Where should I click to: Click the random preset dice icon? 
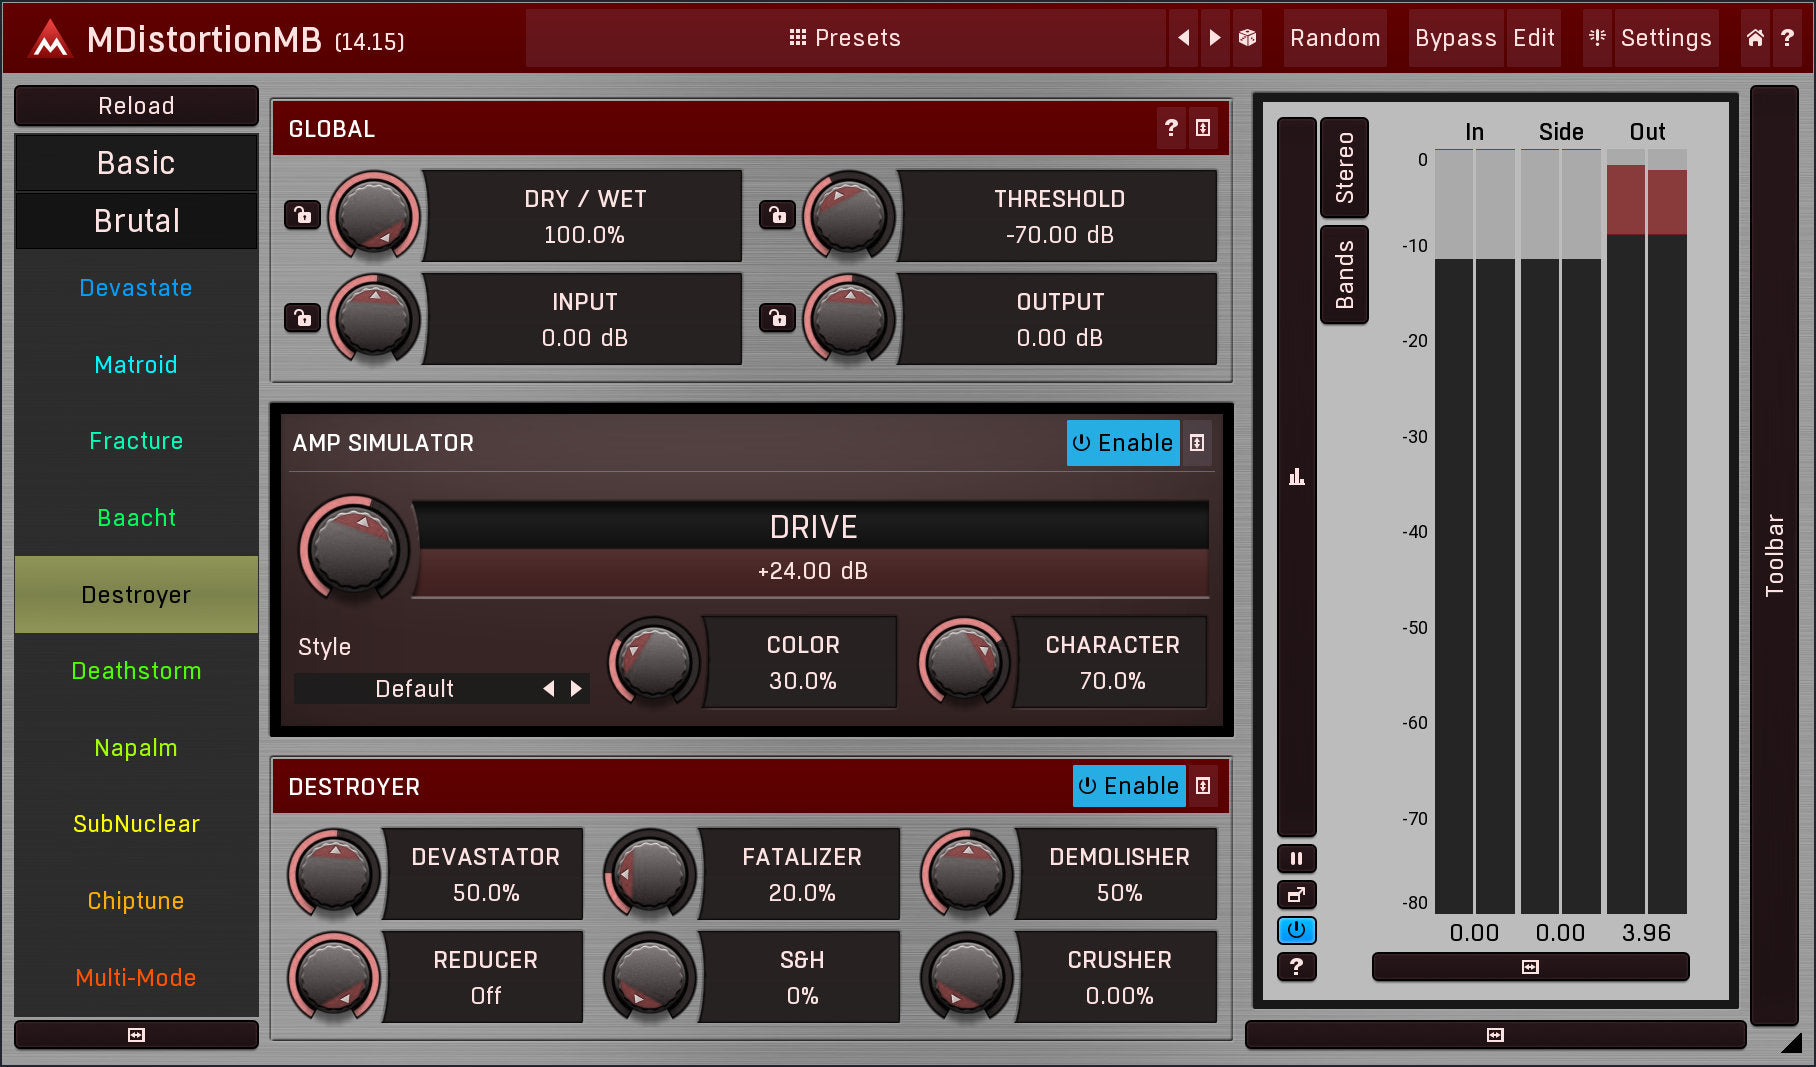[1247, 38]
